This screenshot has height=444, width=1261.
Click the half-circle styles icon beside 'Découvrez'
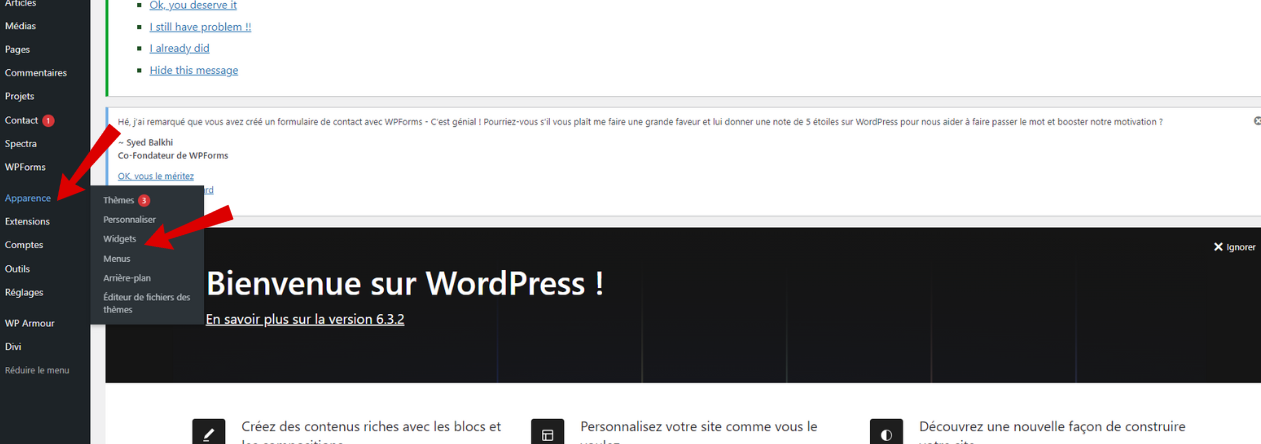886,434
